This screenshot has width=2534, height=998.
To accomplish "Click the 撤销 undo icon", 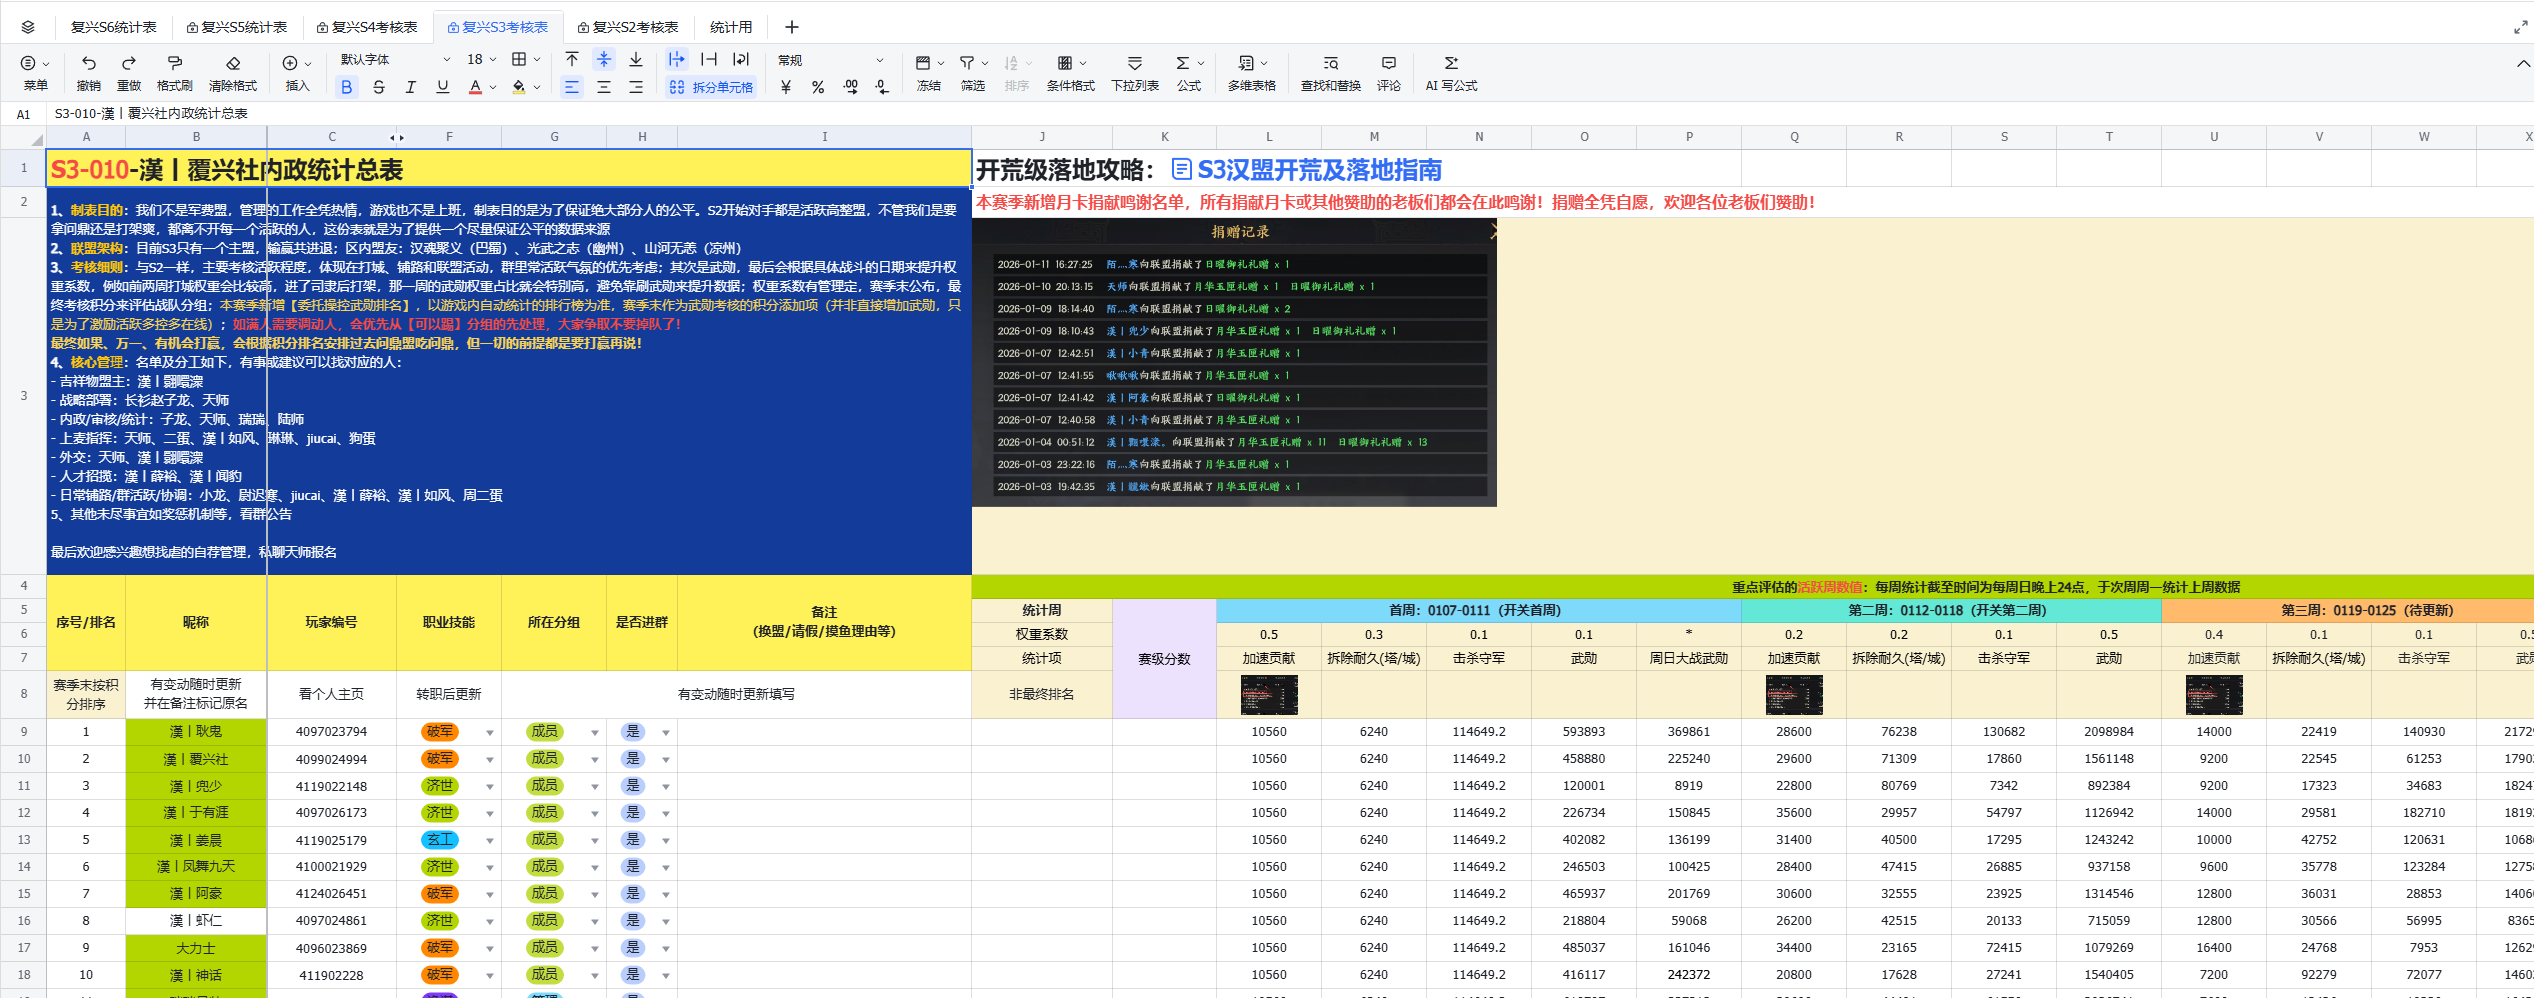I will 89,63.
